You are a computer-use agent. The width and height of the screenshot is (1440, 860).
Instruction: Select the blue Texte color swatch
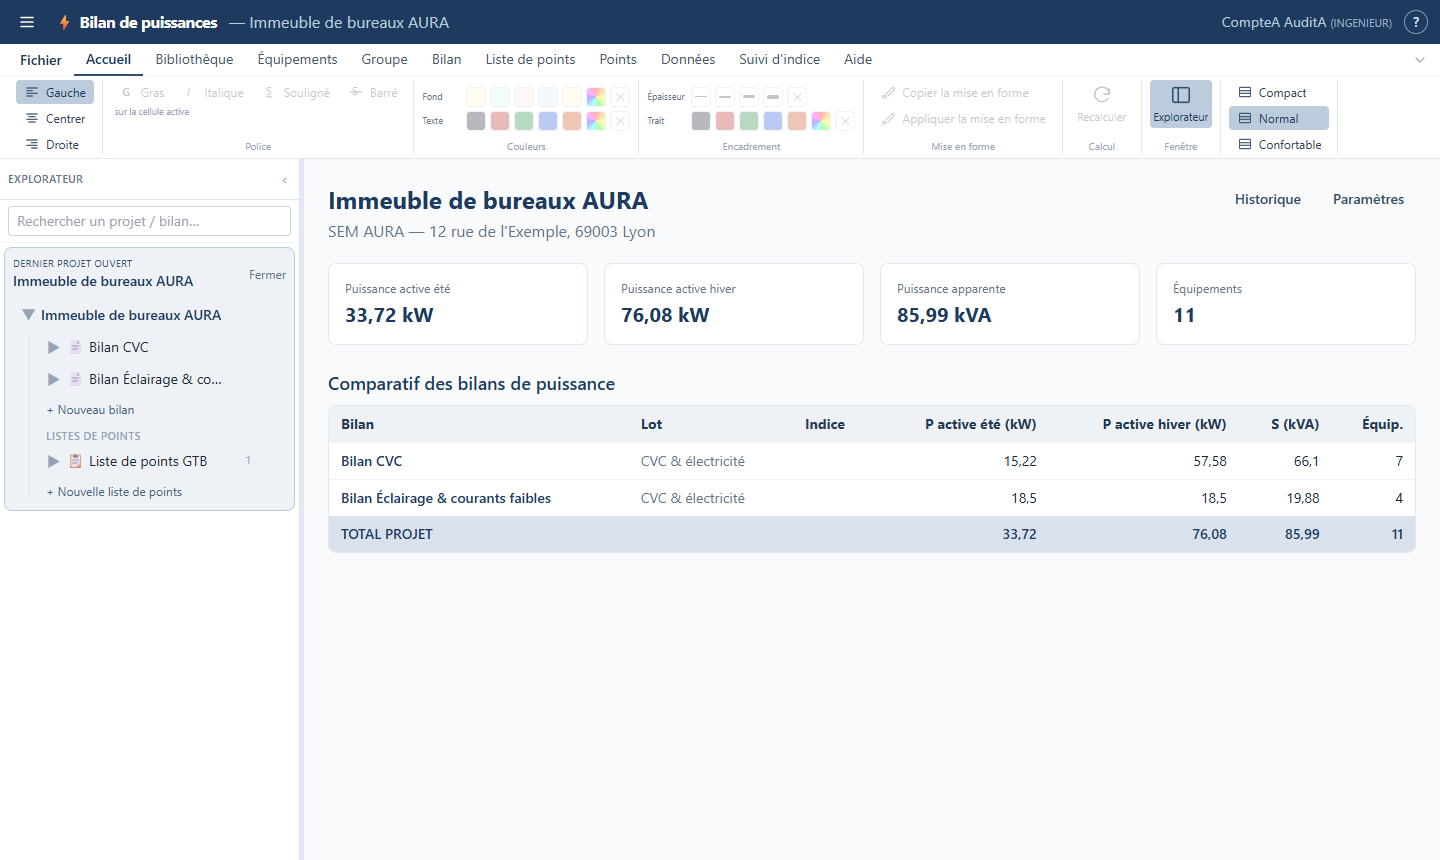coord(548,121)
